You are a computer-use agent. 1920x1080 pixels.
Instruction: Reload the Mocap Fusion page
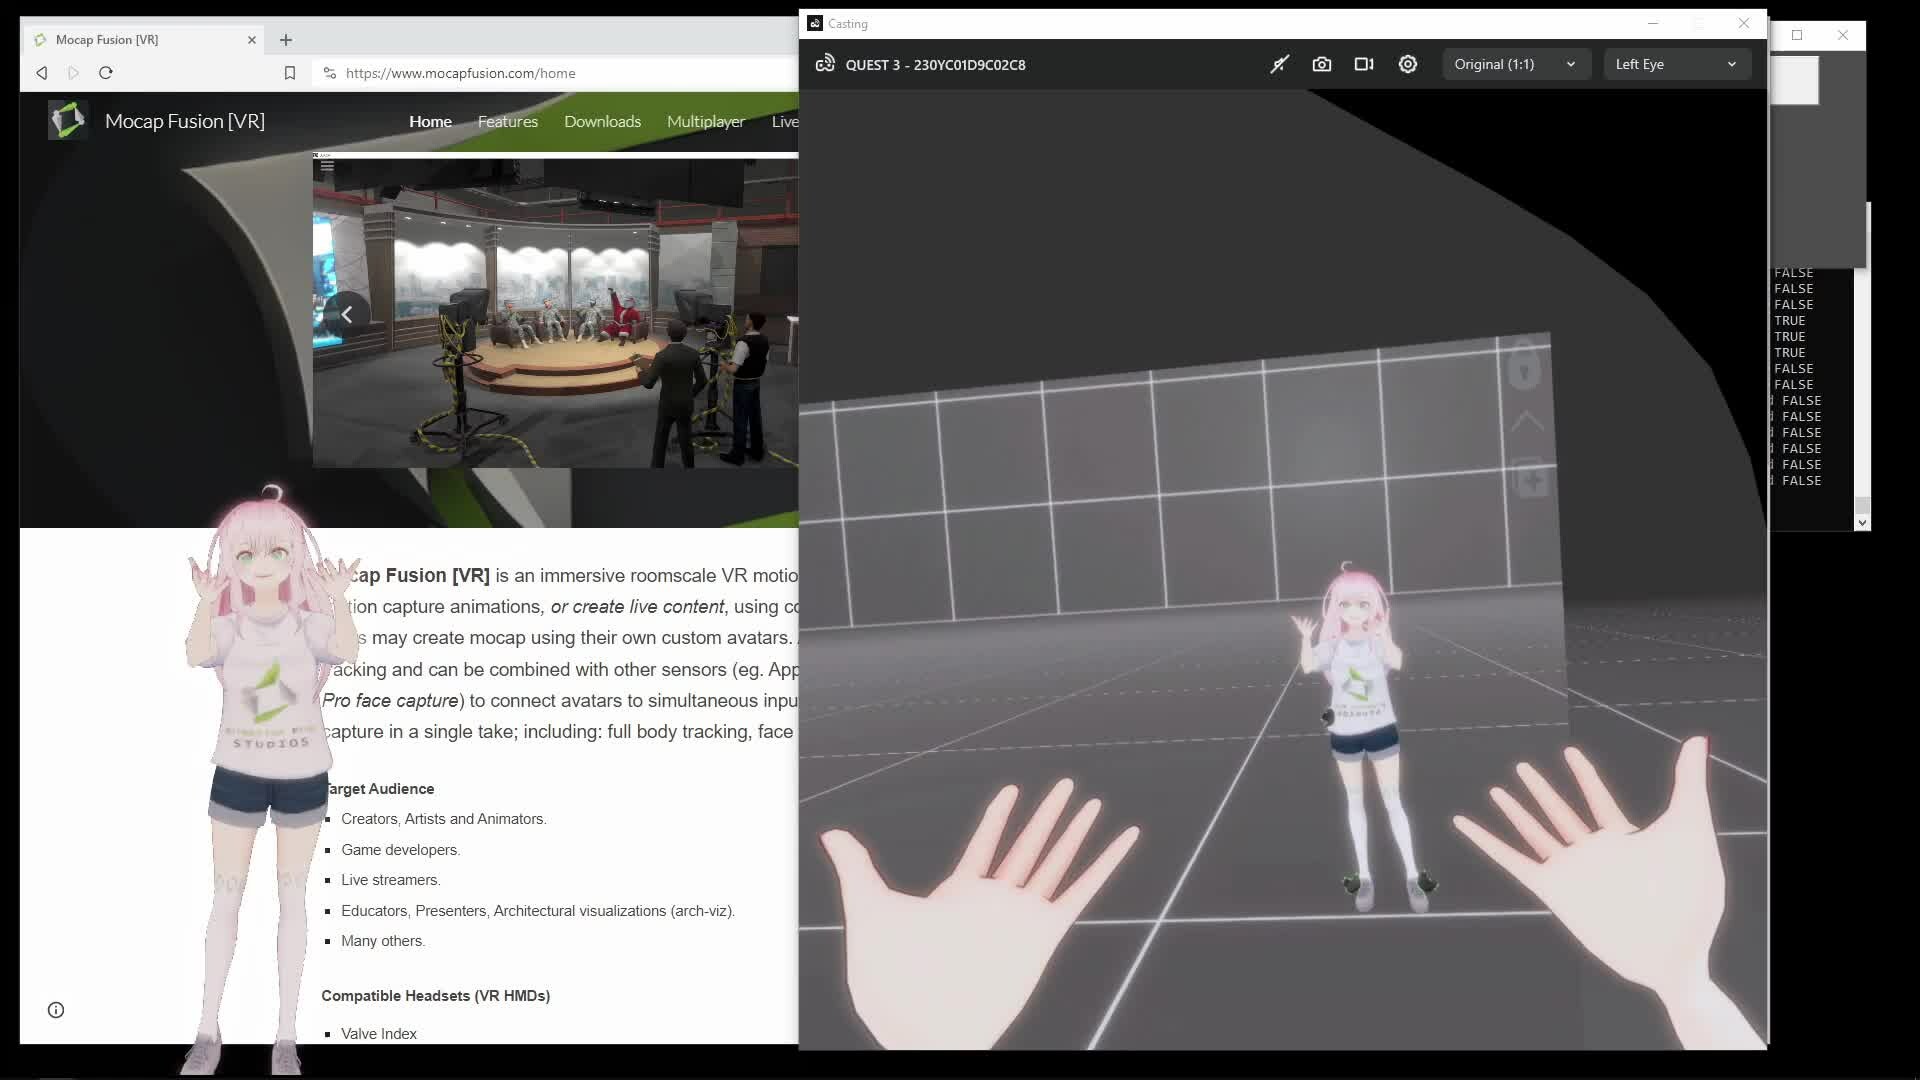106,73
